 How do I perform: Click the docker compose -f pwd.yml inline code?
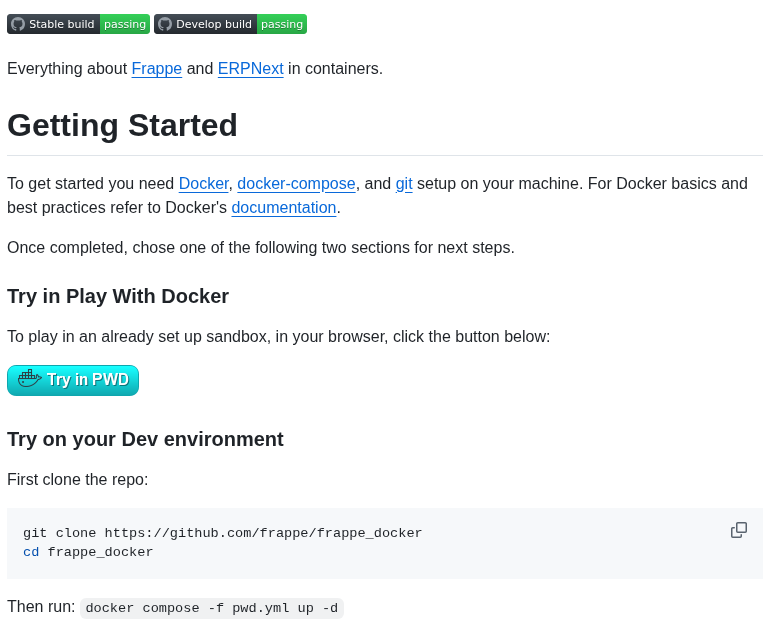point(212,608)
